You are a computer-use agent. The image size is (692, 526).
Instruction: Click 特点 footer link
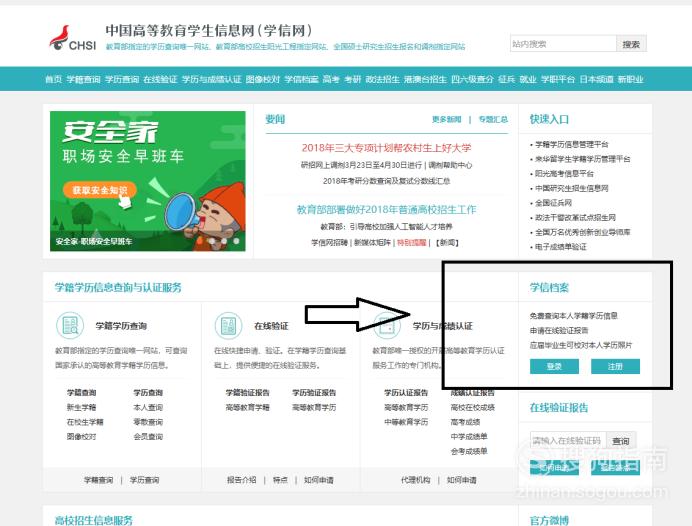pos(280,480)
